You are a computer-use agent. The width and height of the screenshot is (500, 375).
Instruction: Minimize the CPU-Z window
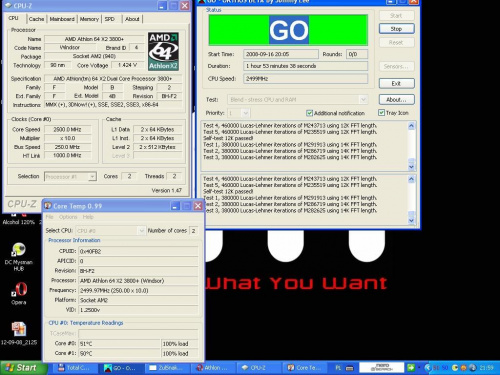(x=162, y=6)
